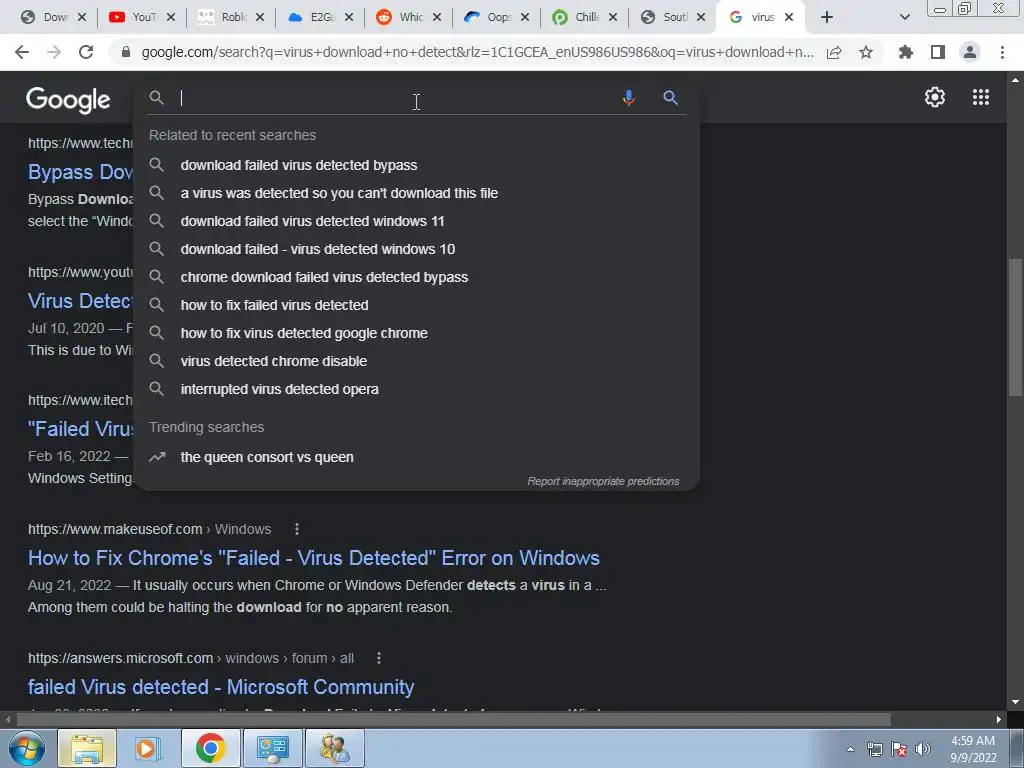Toggle the browser side panel icon
This screenshot has width=1024, height=768.
tap(938, 52)
